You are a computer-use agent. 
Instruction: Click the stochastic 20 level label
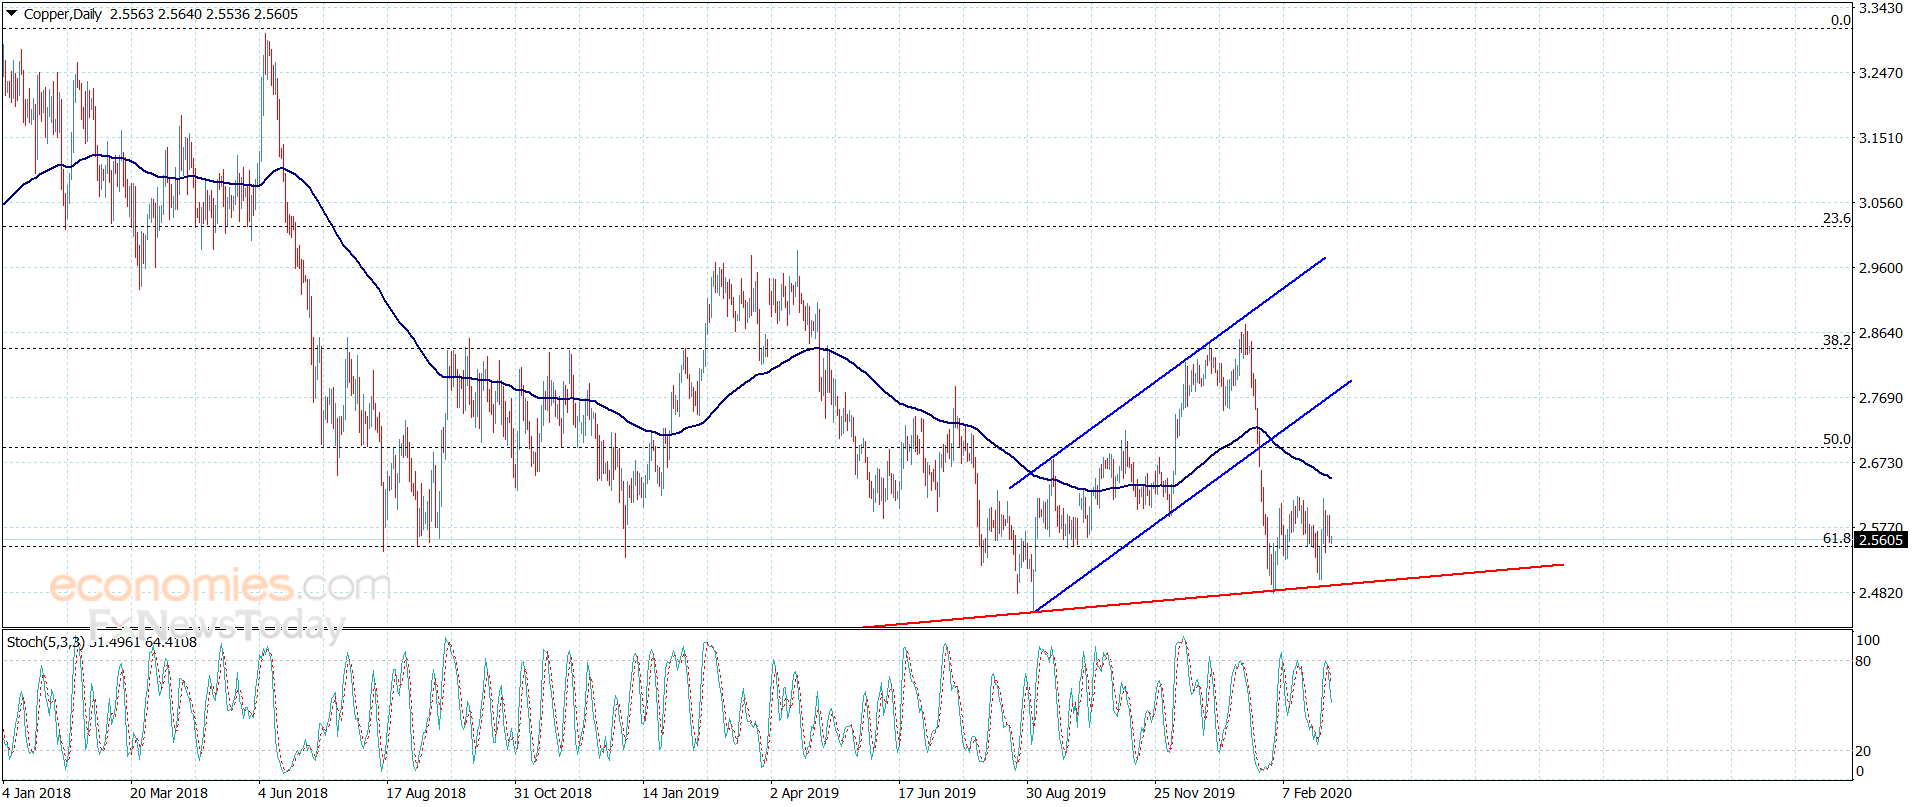click(1864, 751)
